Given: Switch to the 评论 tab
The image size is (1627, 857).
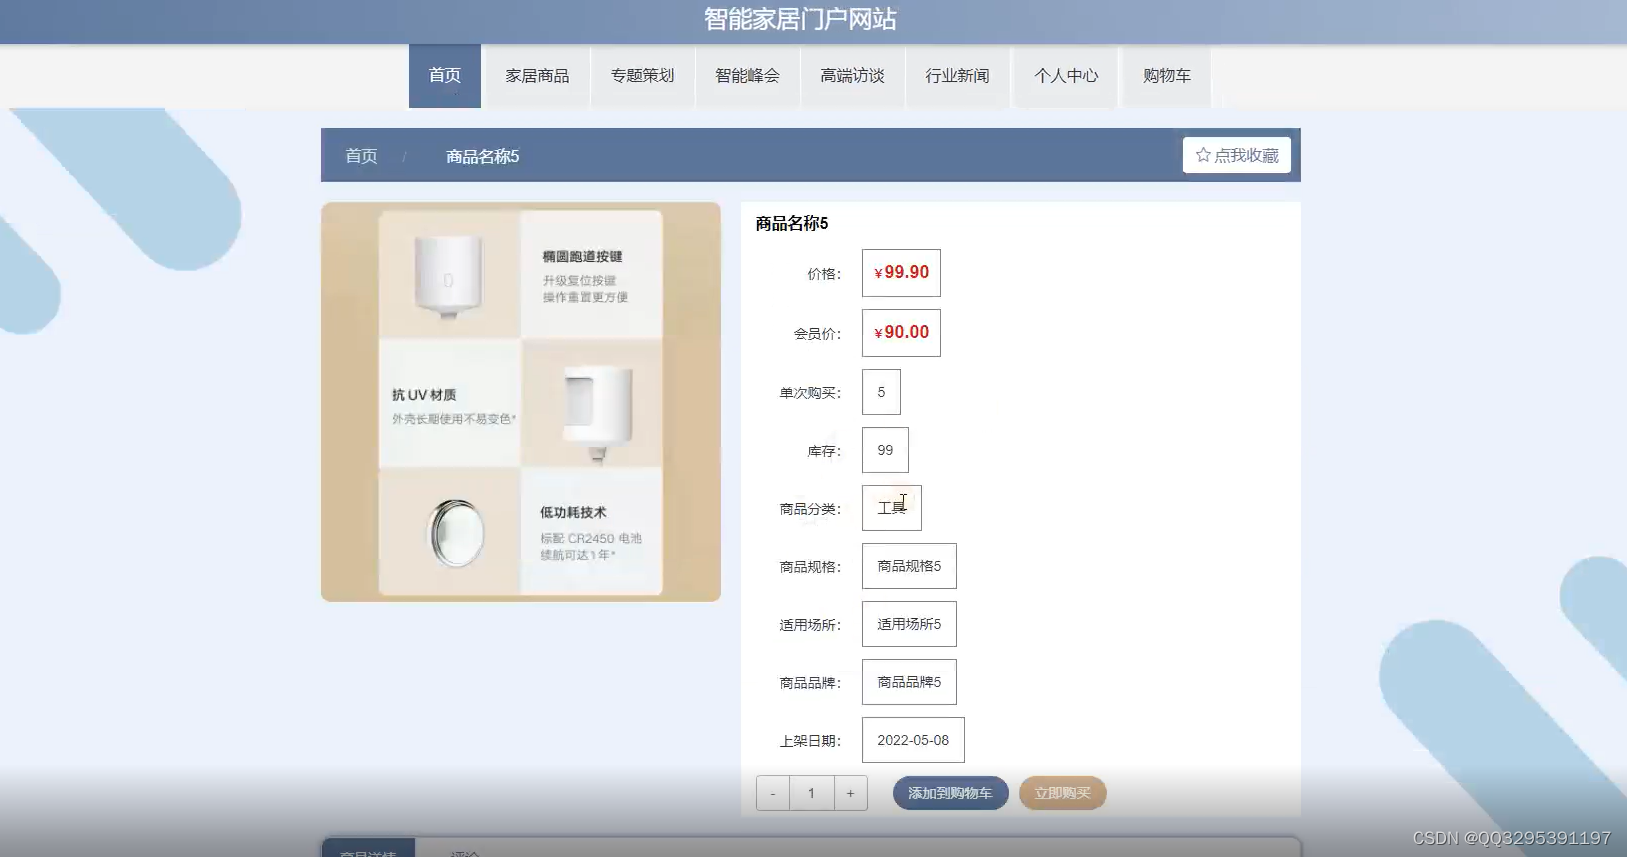Looking at the screenshot, I should 464,853.
